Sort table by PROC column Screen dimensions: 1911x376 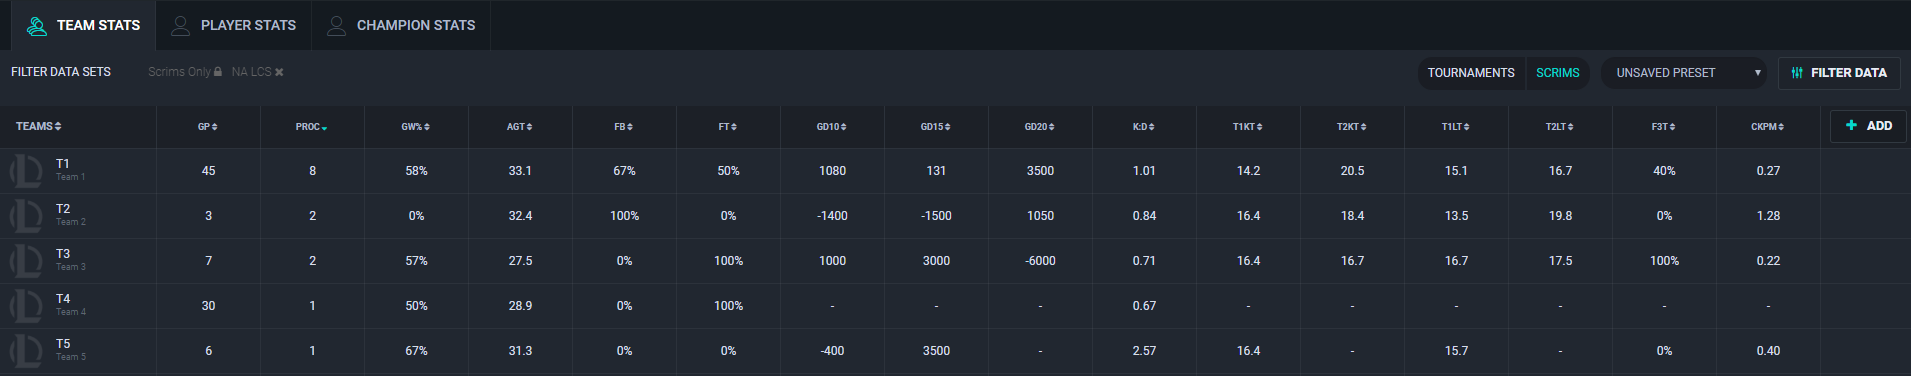tap(312, 127)
